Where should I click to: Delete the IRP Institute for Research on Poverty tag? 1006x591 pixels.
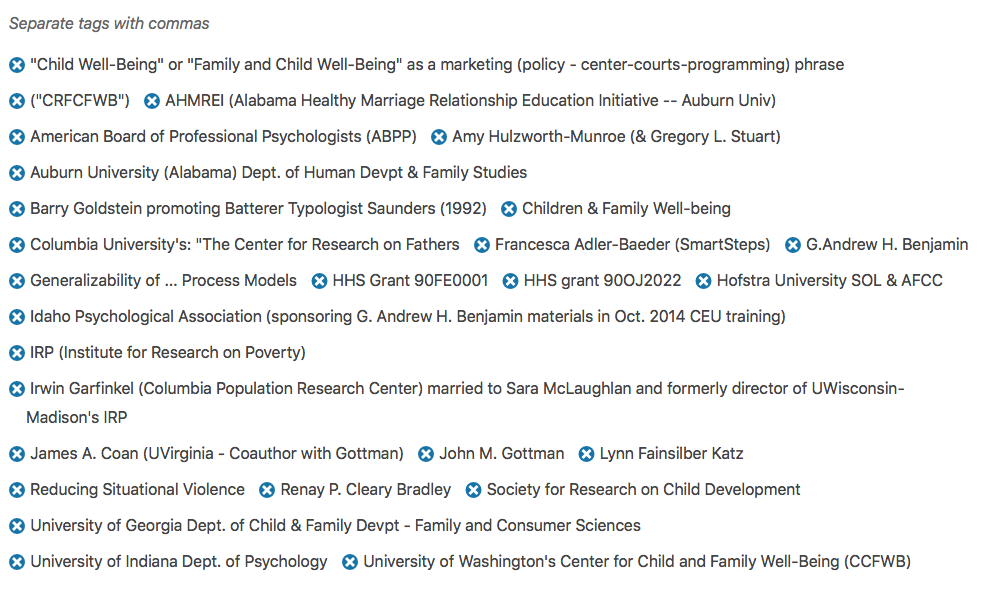pos(17,353)
